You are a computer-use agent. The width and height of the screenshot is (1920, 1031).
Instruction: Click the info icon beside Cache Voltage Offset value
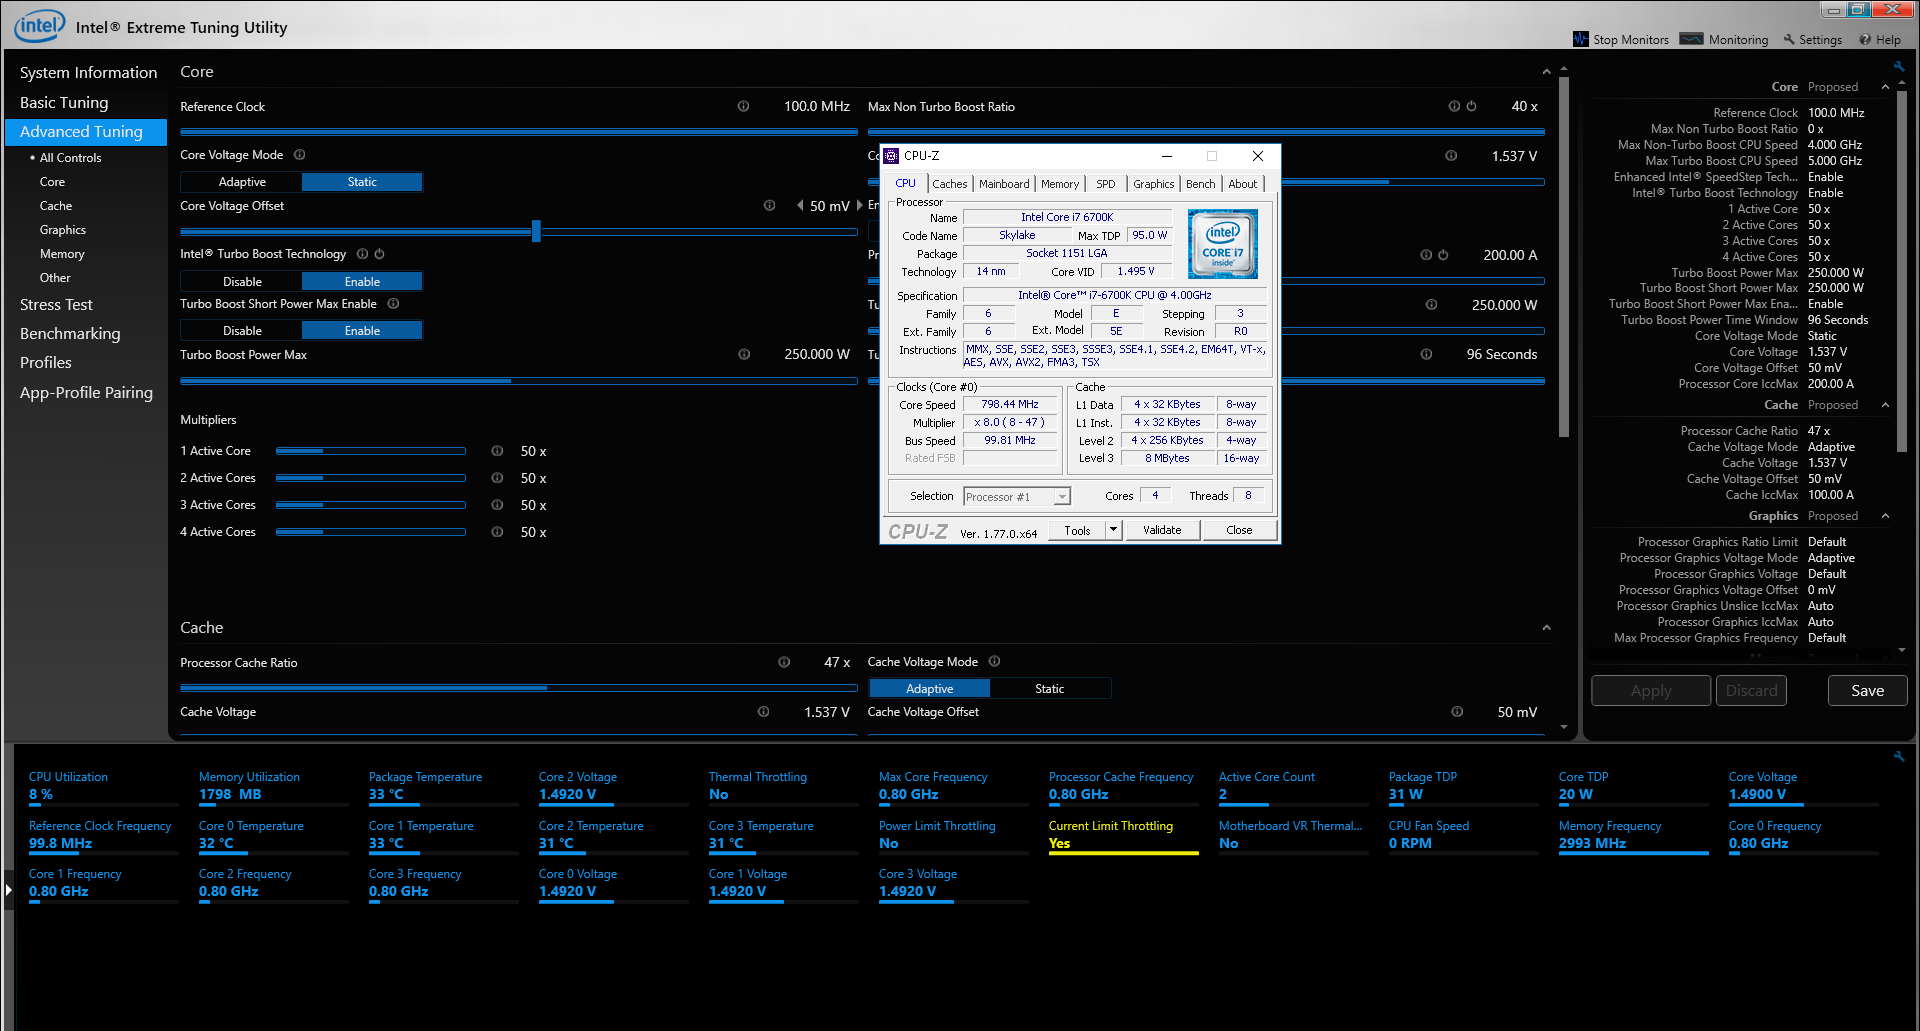[x=1457, y=712]
